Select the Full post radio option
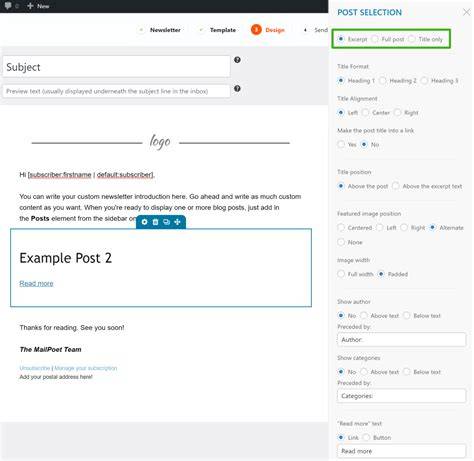474x461 pixels. coord(375,39)
